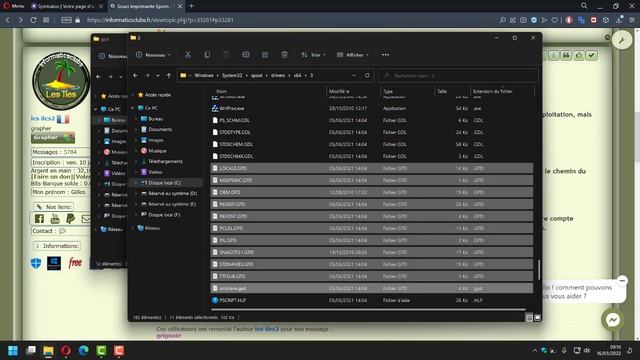This screenshot has width=640, height=360.
Task: Open Microsoft Edge from taskbar
Action: (x=84, y=351)
